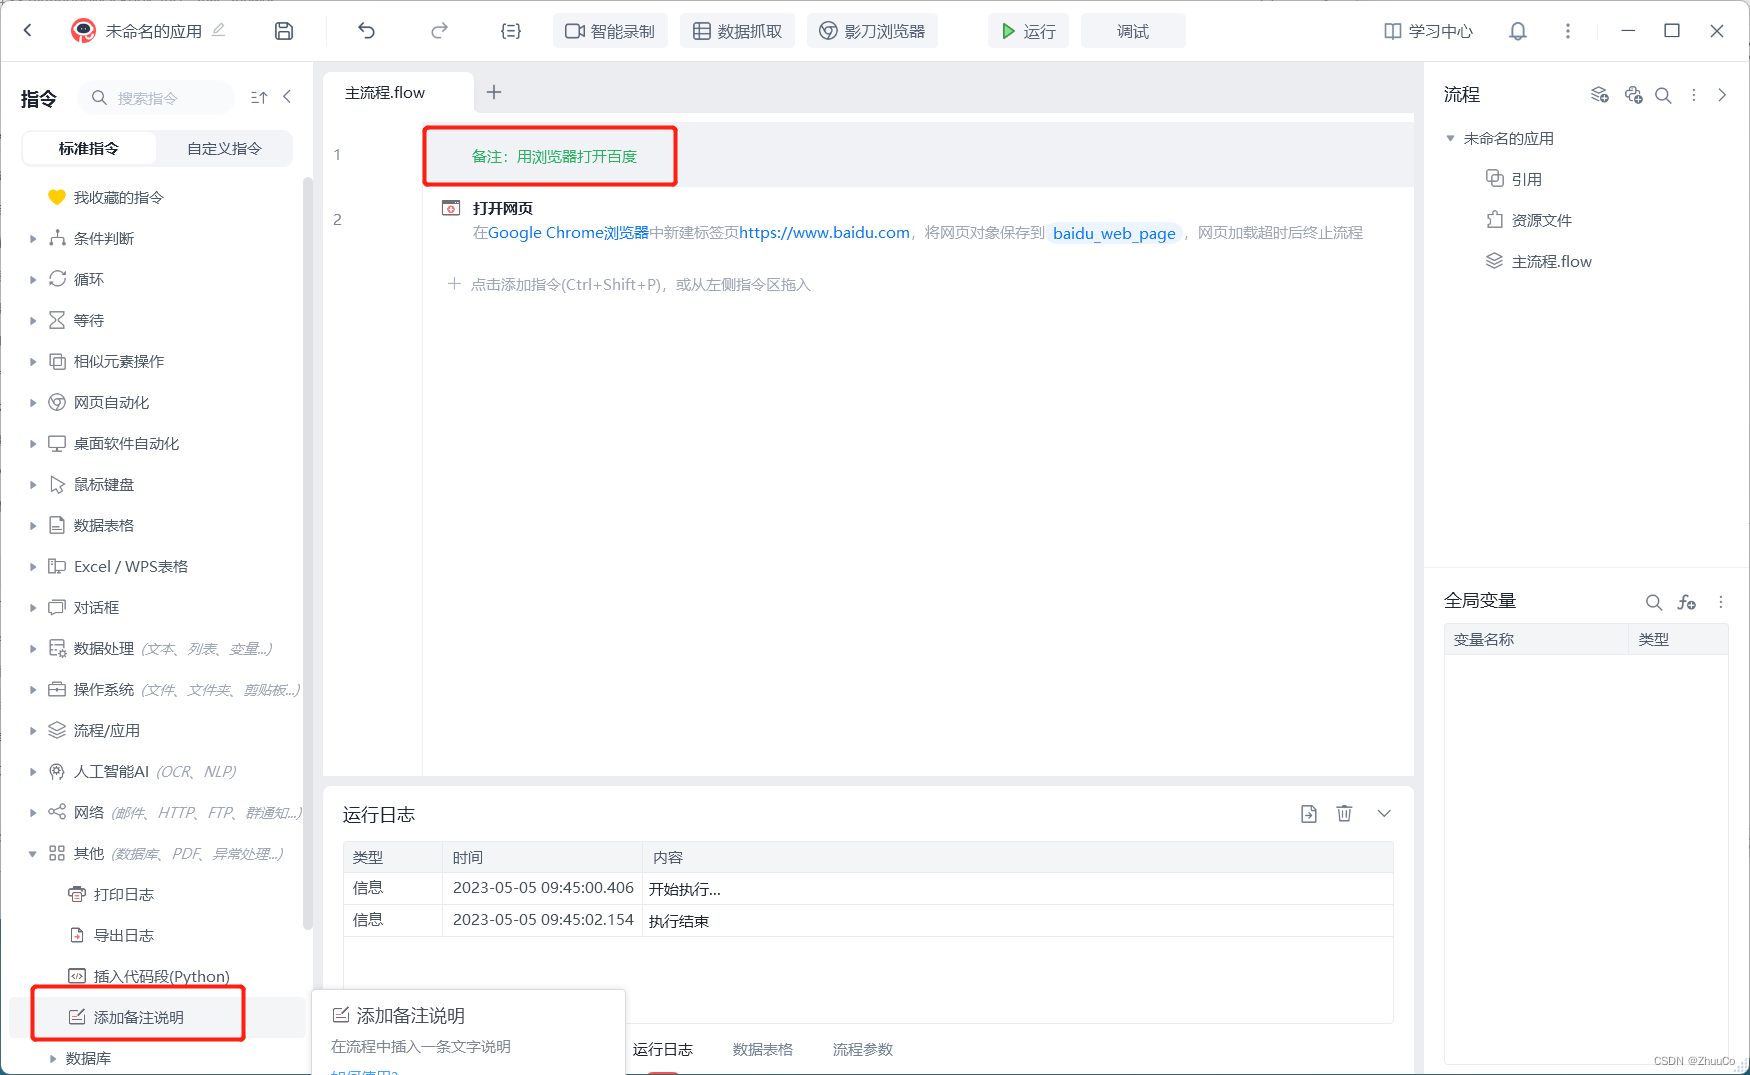Image resolution: width=1750 pixels, height=1075 pixels.
Task: Expand the 数据库 subcategory
Action: click(x=53, y=1058)
